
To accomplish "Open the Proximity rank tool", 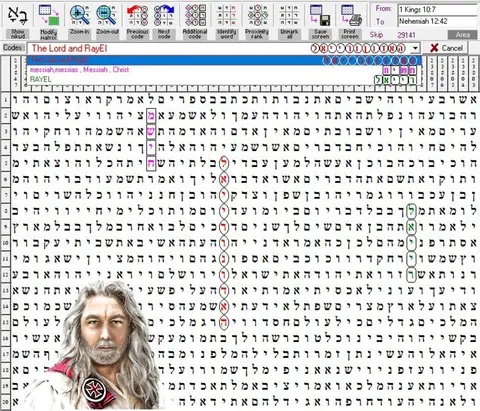I will (x=257, y=20).
